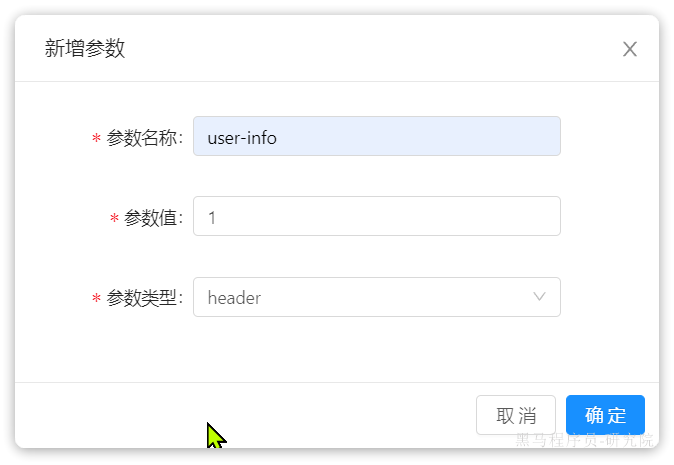Click the red asterisk beside 参数名称

96,138
